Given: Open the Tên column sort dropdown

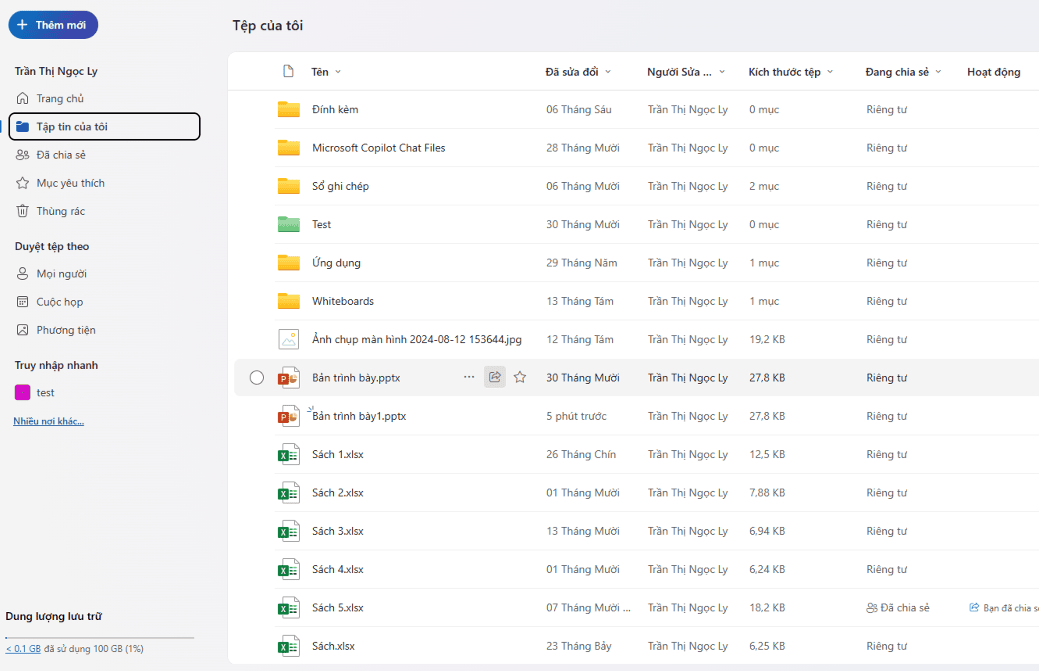Looking at the screenshot, I should [x=338, y=72].
